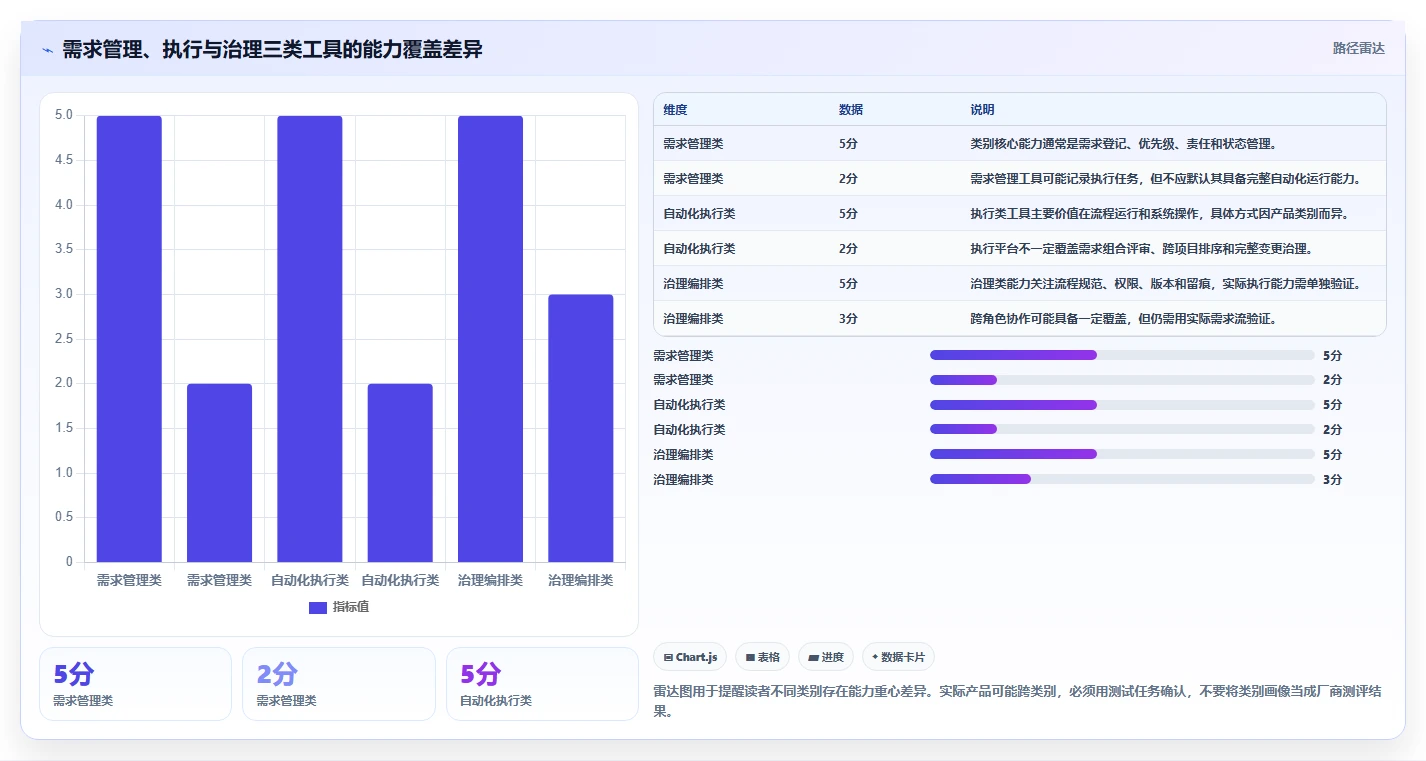Click the 3分 cell in the table
This screenshot has width=1426, height=761.
(848, 319)
